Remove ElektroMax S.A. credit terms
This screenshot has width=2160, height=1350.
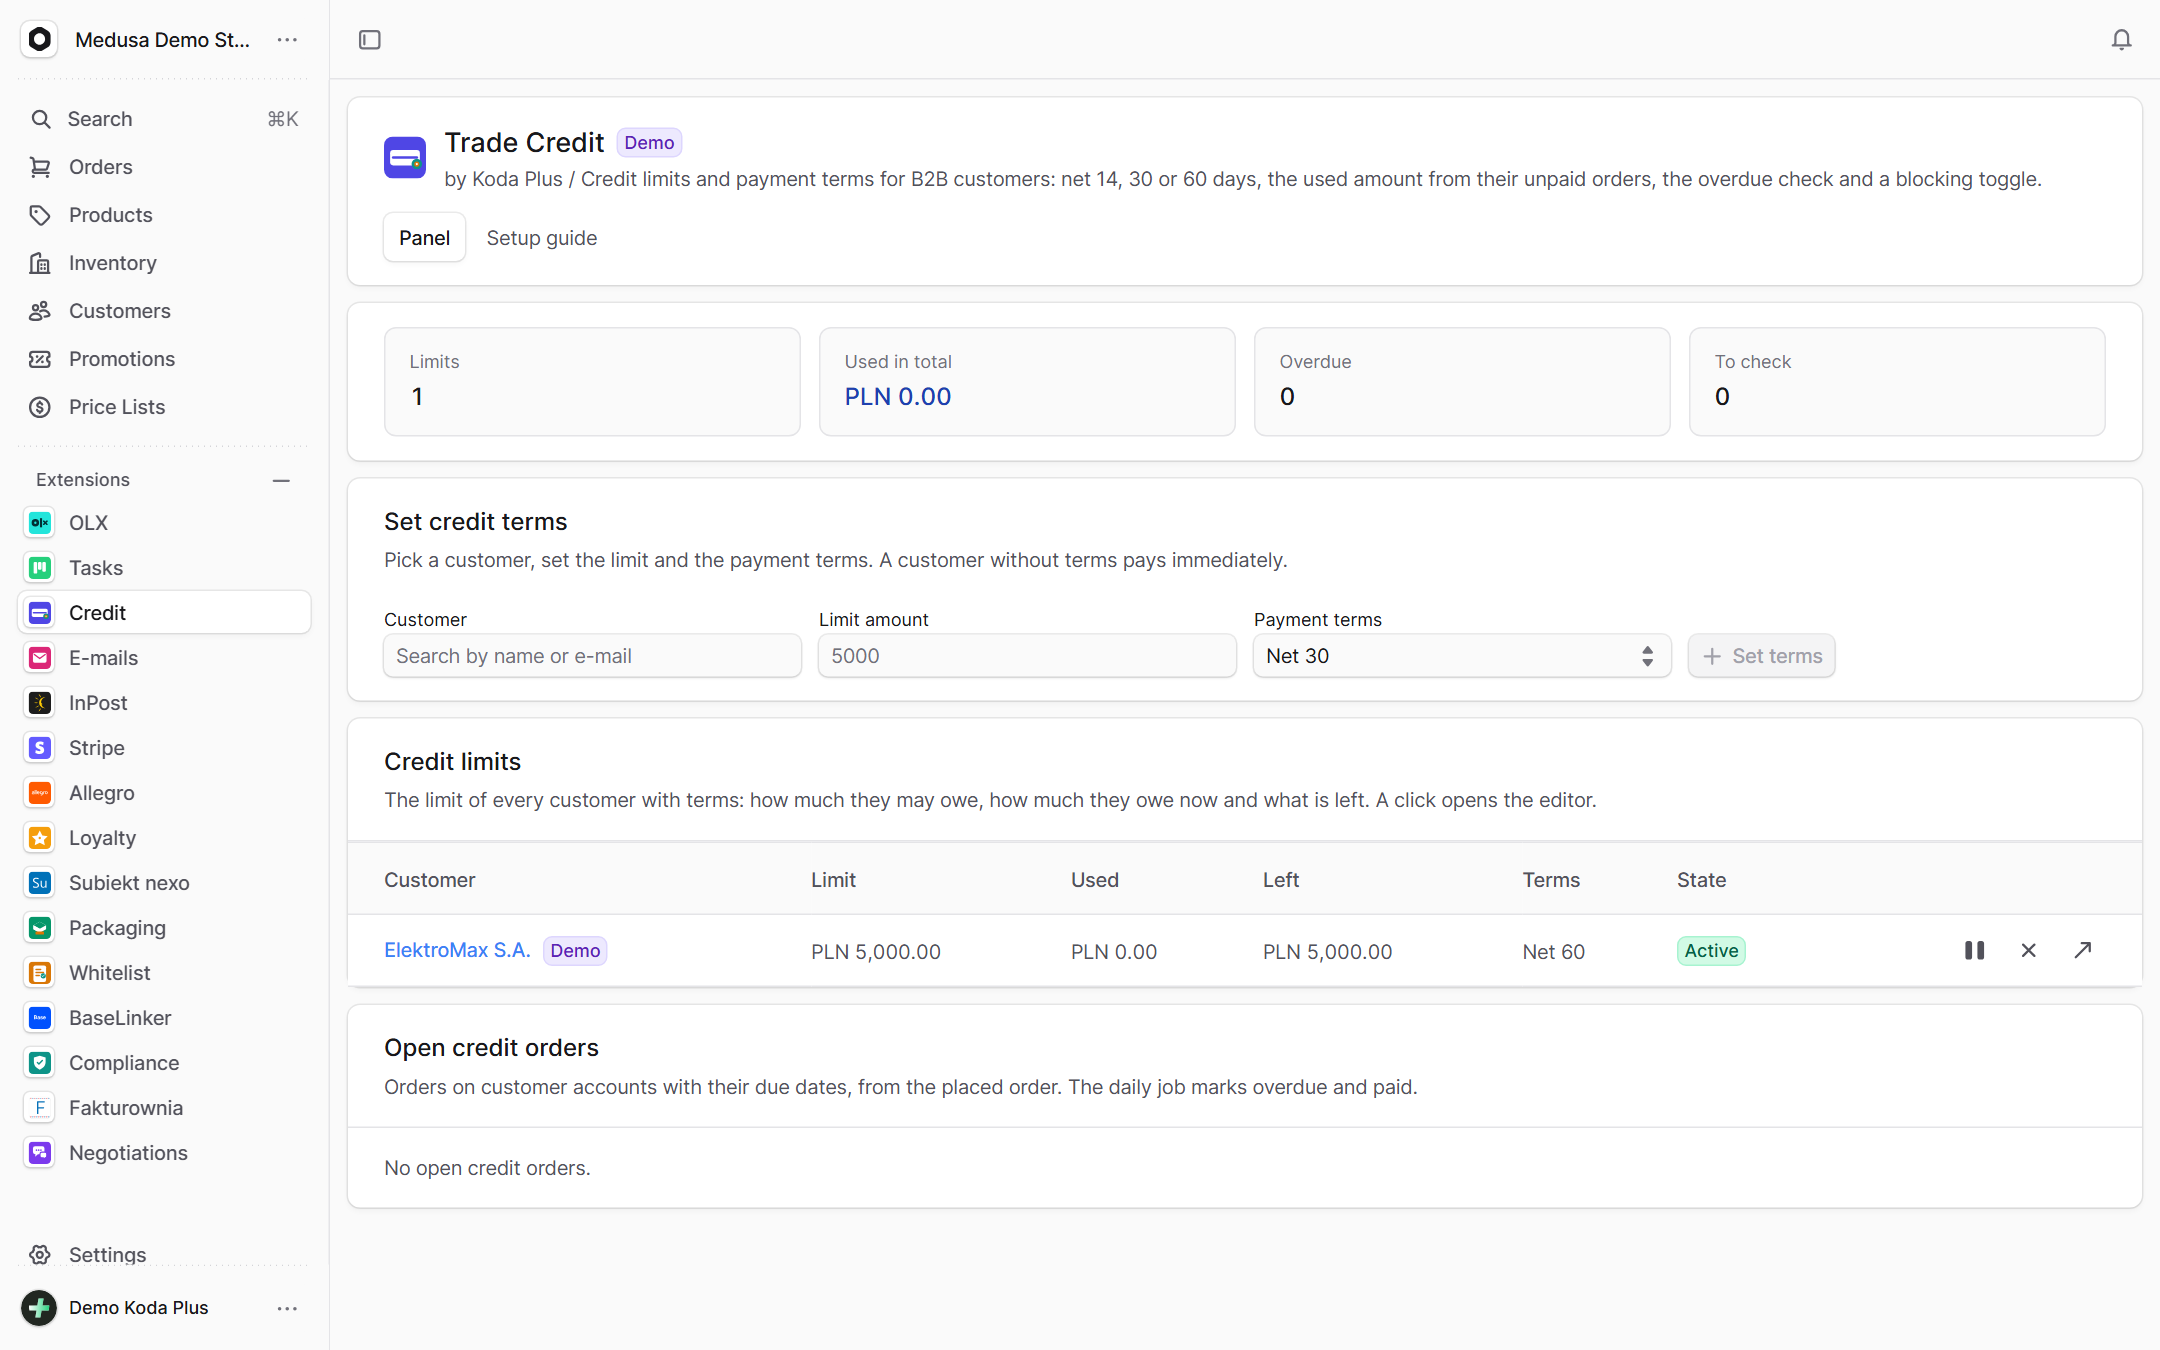coord(2028,950)
